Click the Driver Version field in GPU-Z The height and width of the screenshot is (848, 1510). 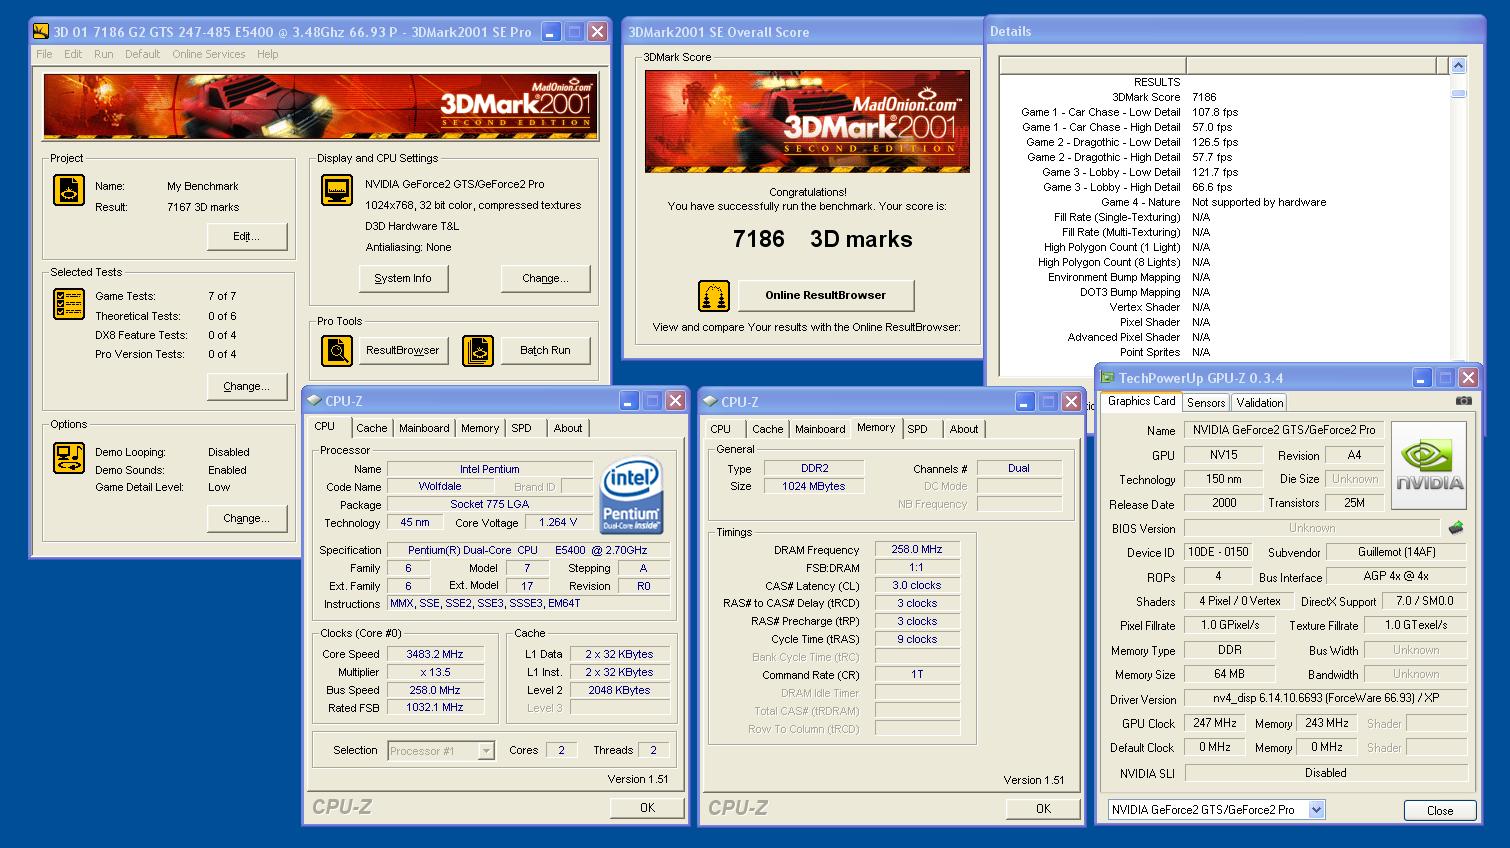[x=1326, y=698]
